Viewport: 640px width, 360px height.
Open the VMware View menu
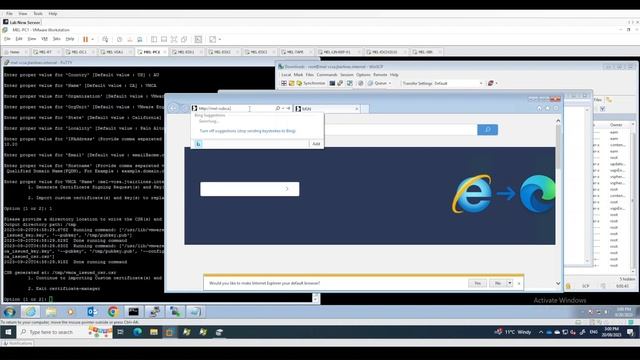pos(31,39)
